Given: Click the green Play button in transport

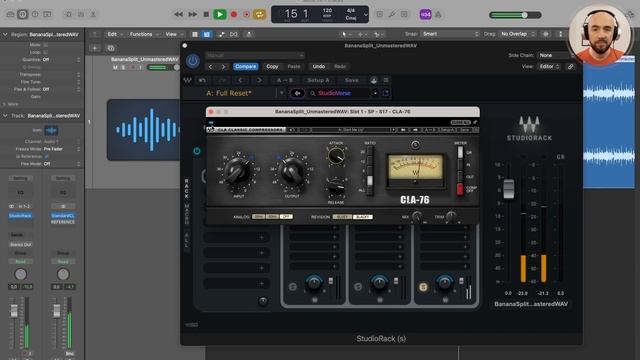Looking at the screenshot, I should (x=220, y=14).
